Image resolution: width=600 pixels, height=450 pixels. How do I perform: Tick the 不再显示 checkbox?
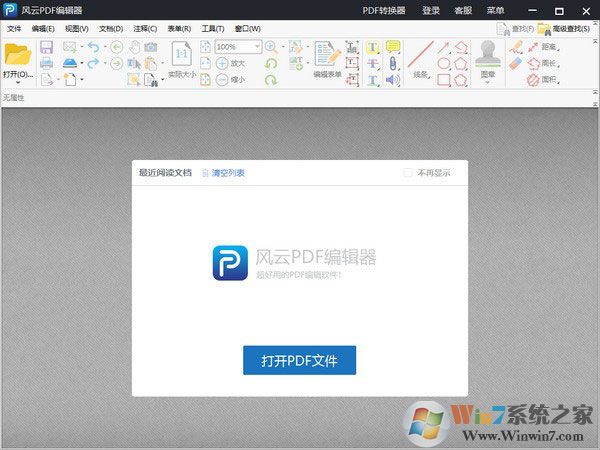coord(408,173)
